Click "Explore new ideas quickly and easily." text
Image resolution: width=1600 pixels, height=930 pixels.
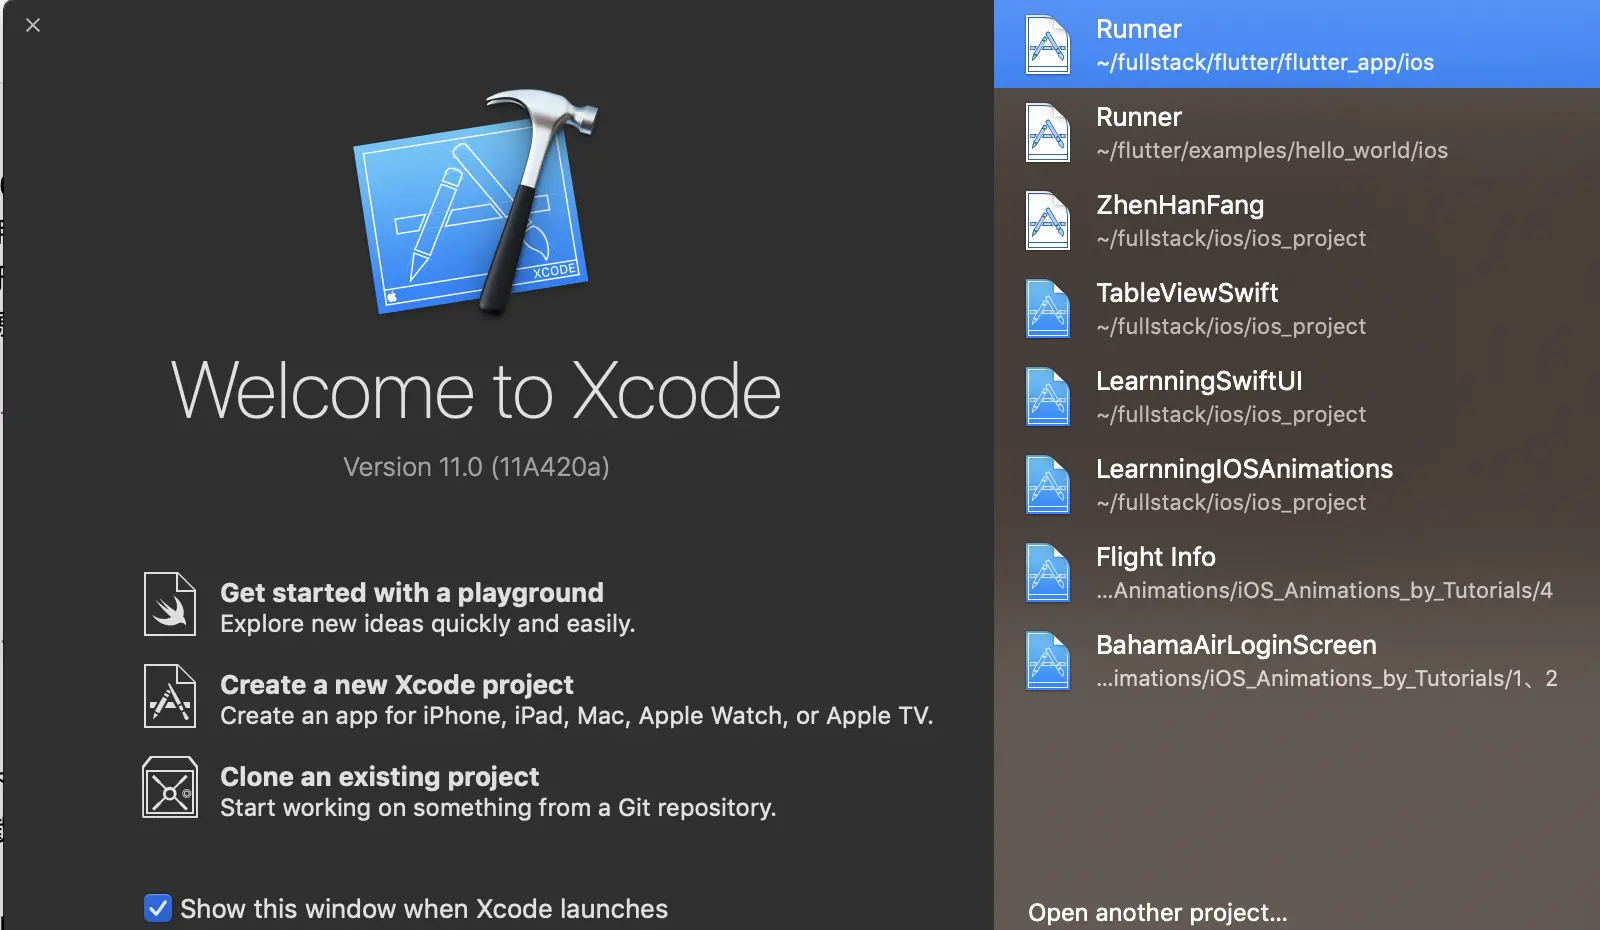pos(428,624)
